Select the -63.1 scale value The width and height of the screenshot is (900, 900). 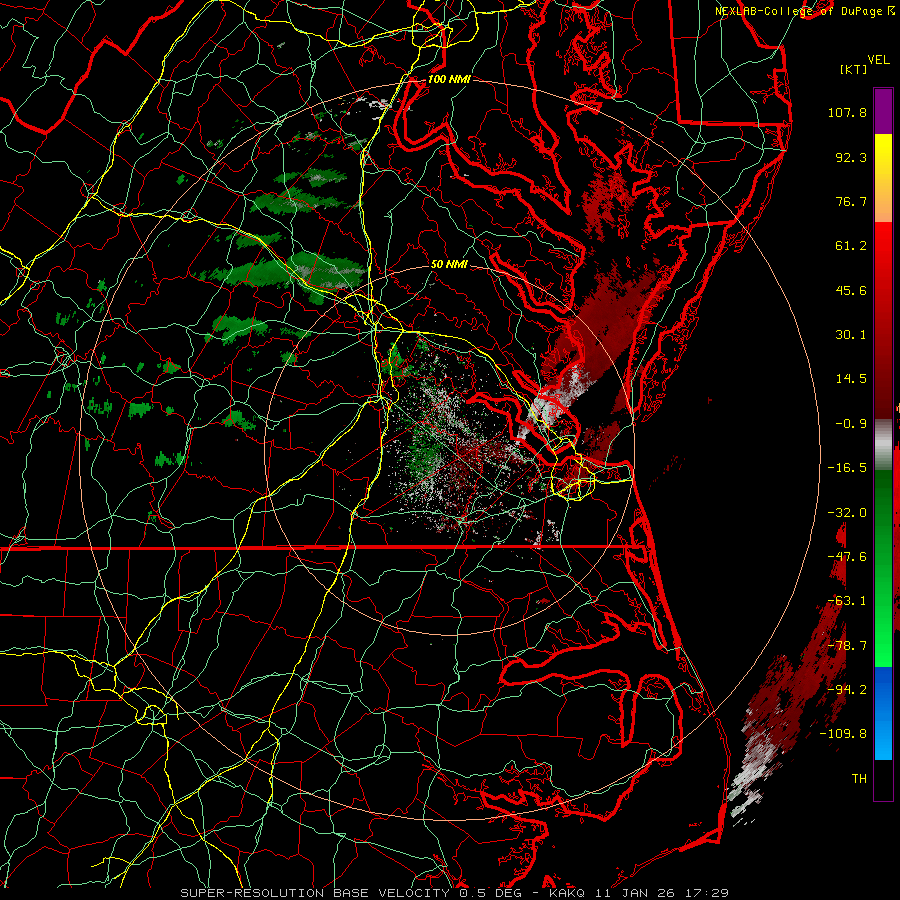[x=847, y=601]
